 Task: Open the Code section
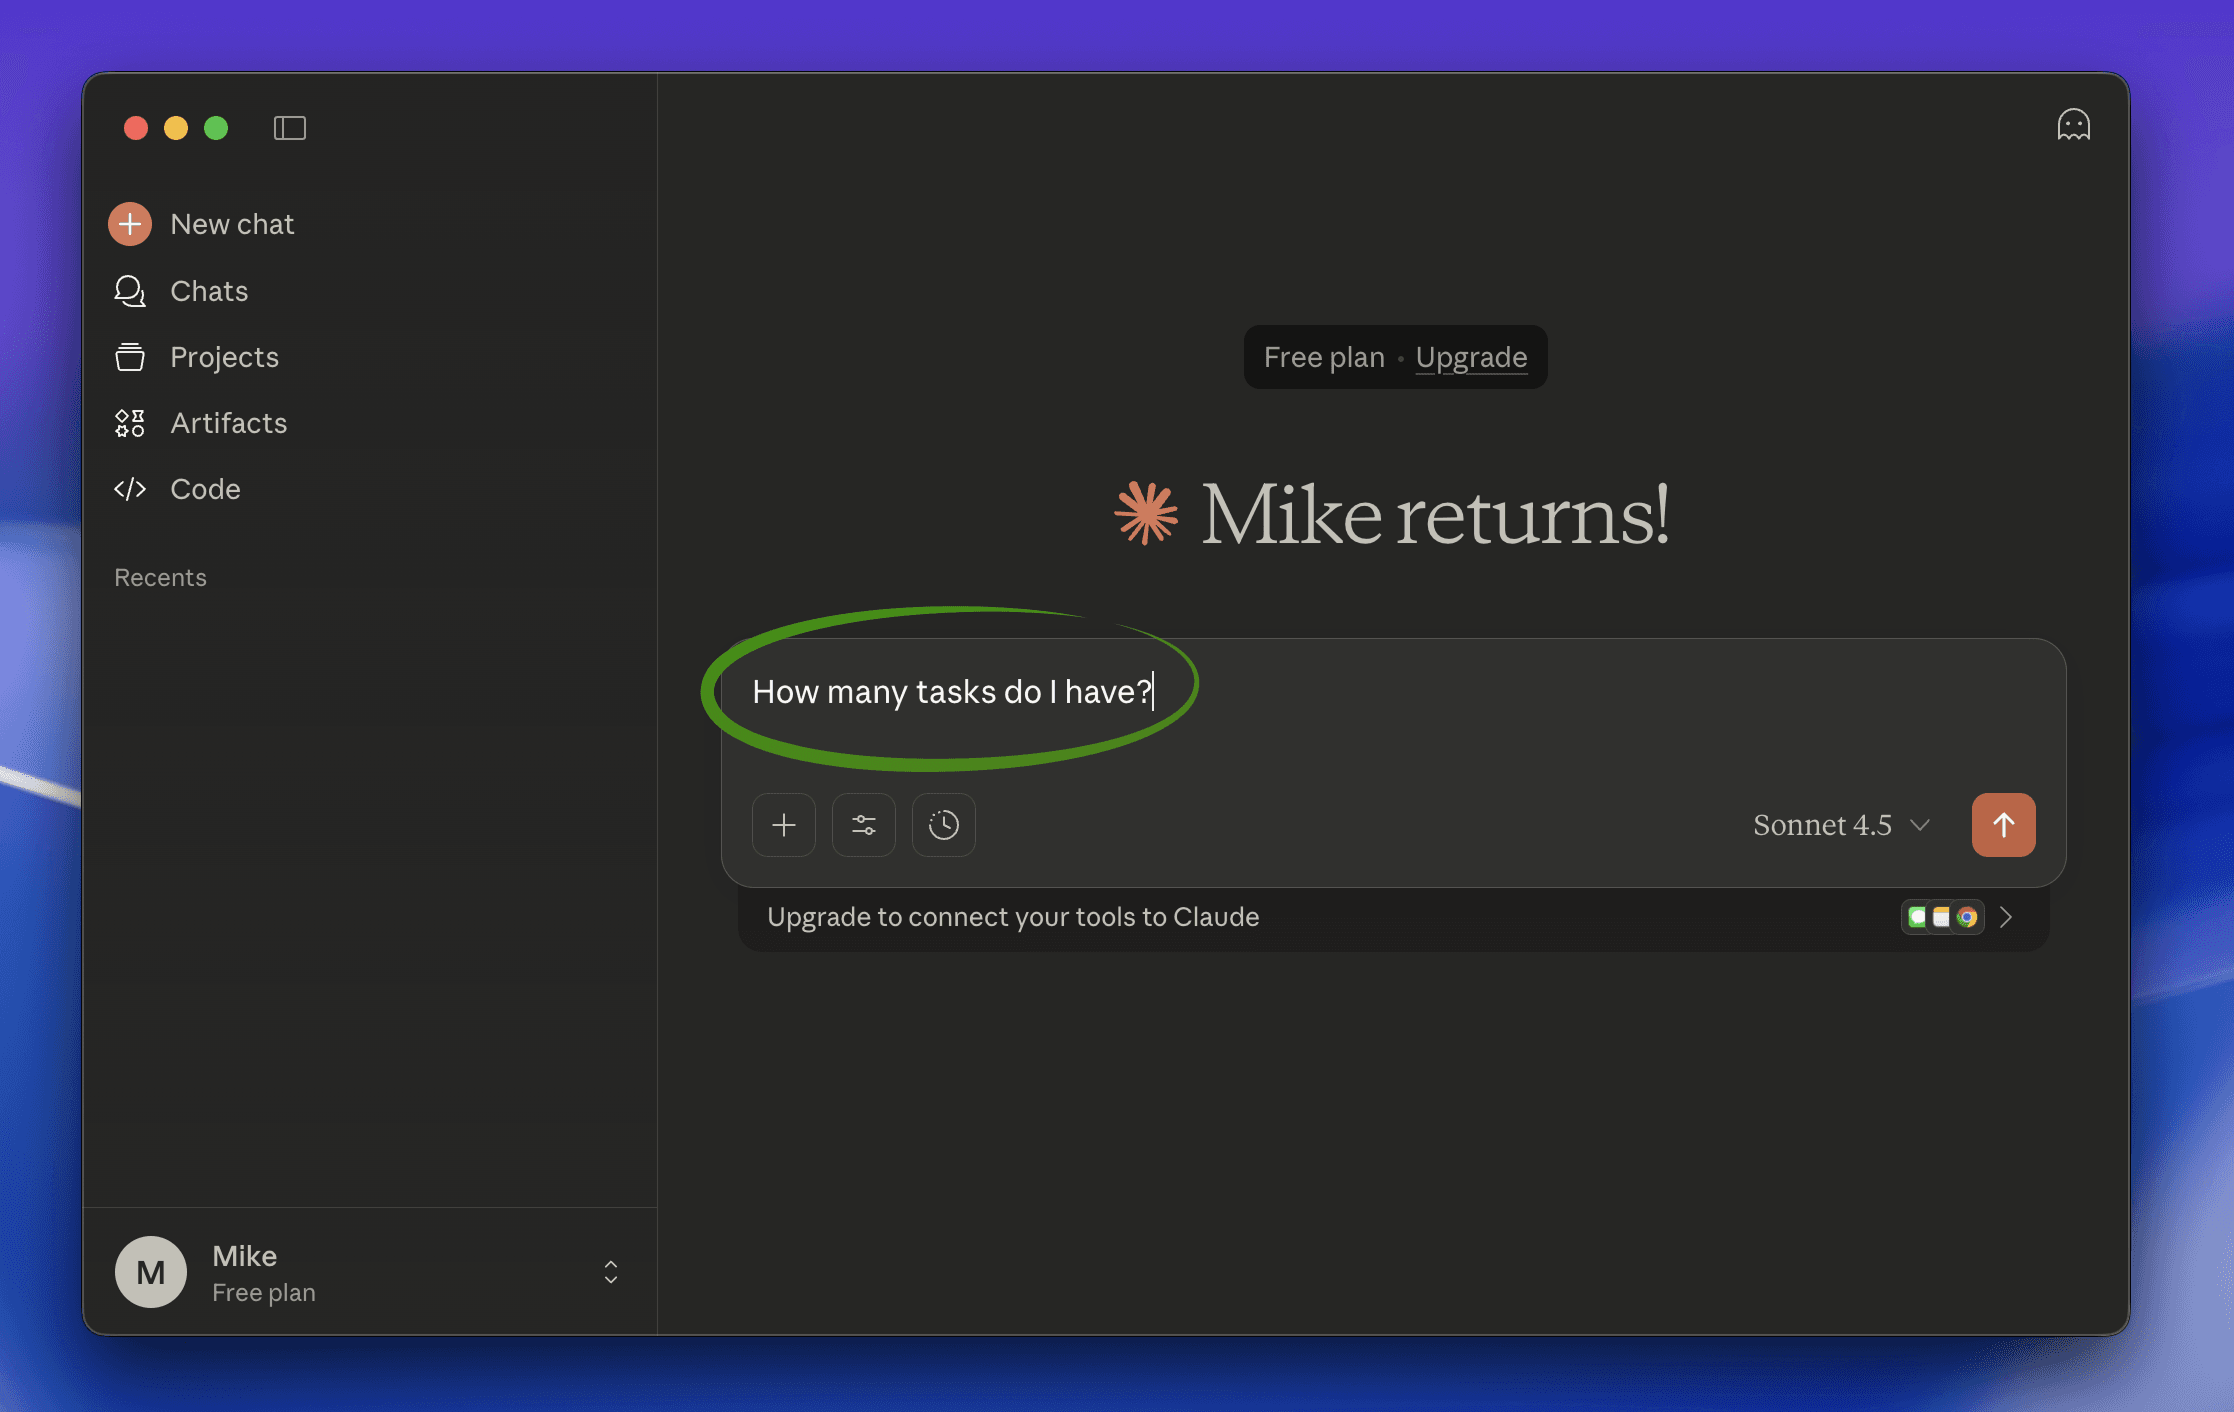205,489
